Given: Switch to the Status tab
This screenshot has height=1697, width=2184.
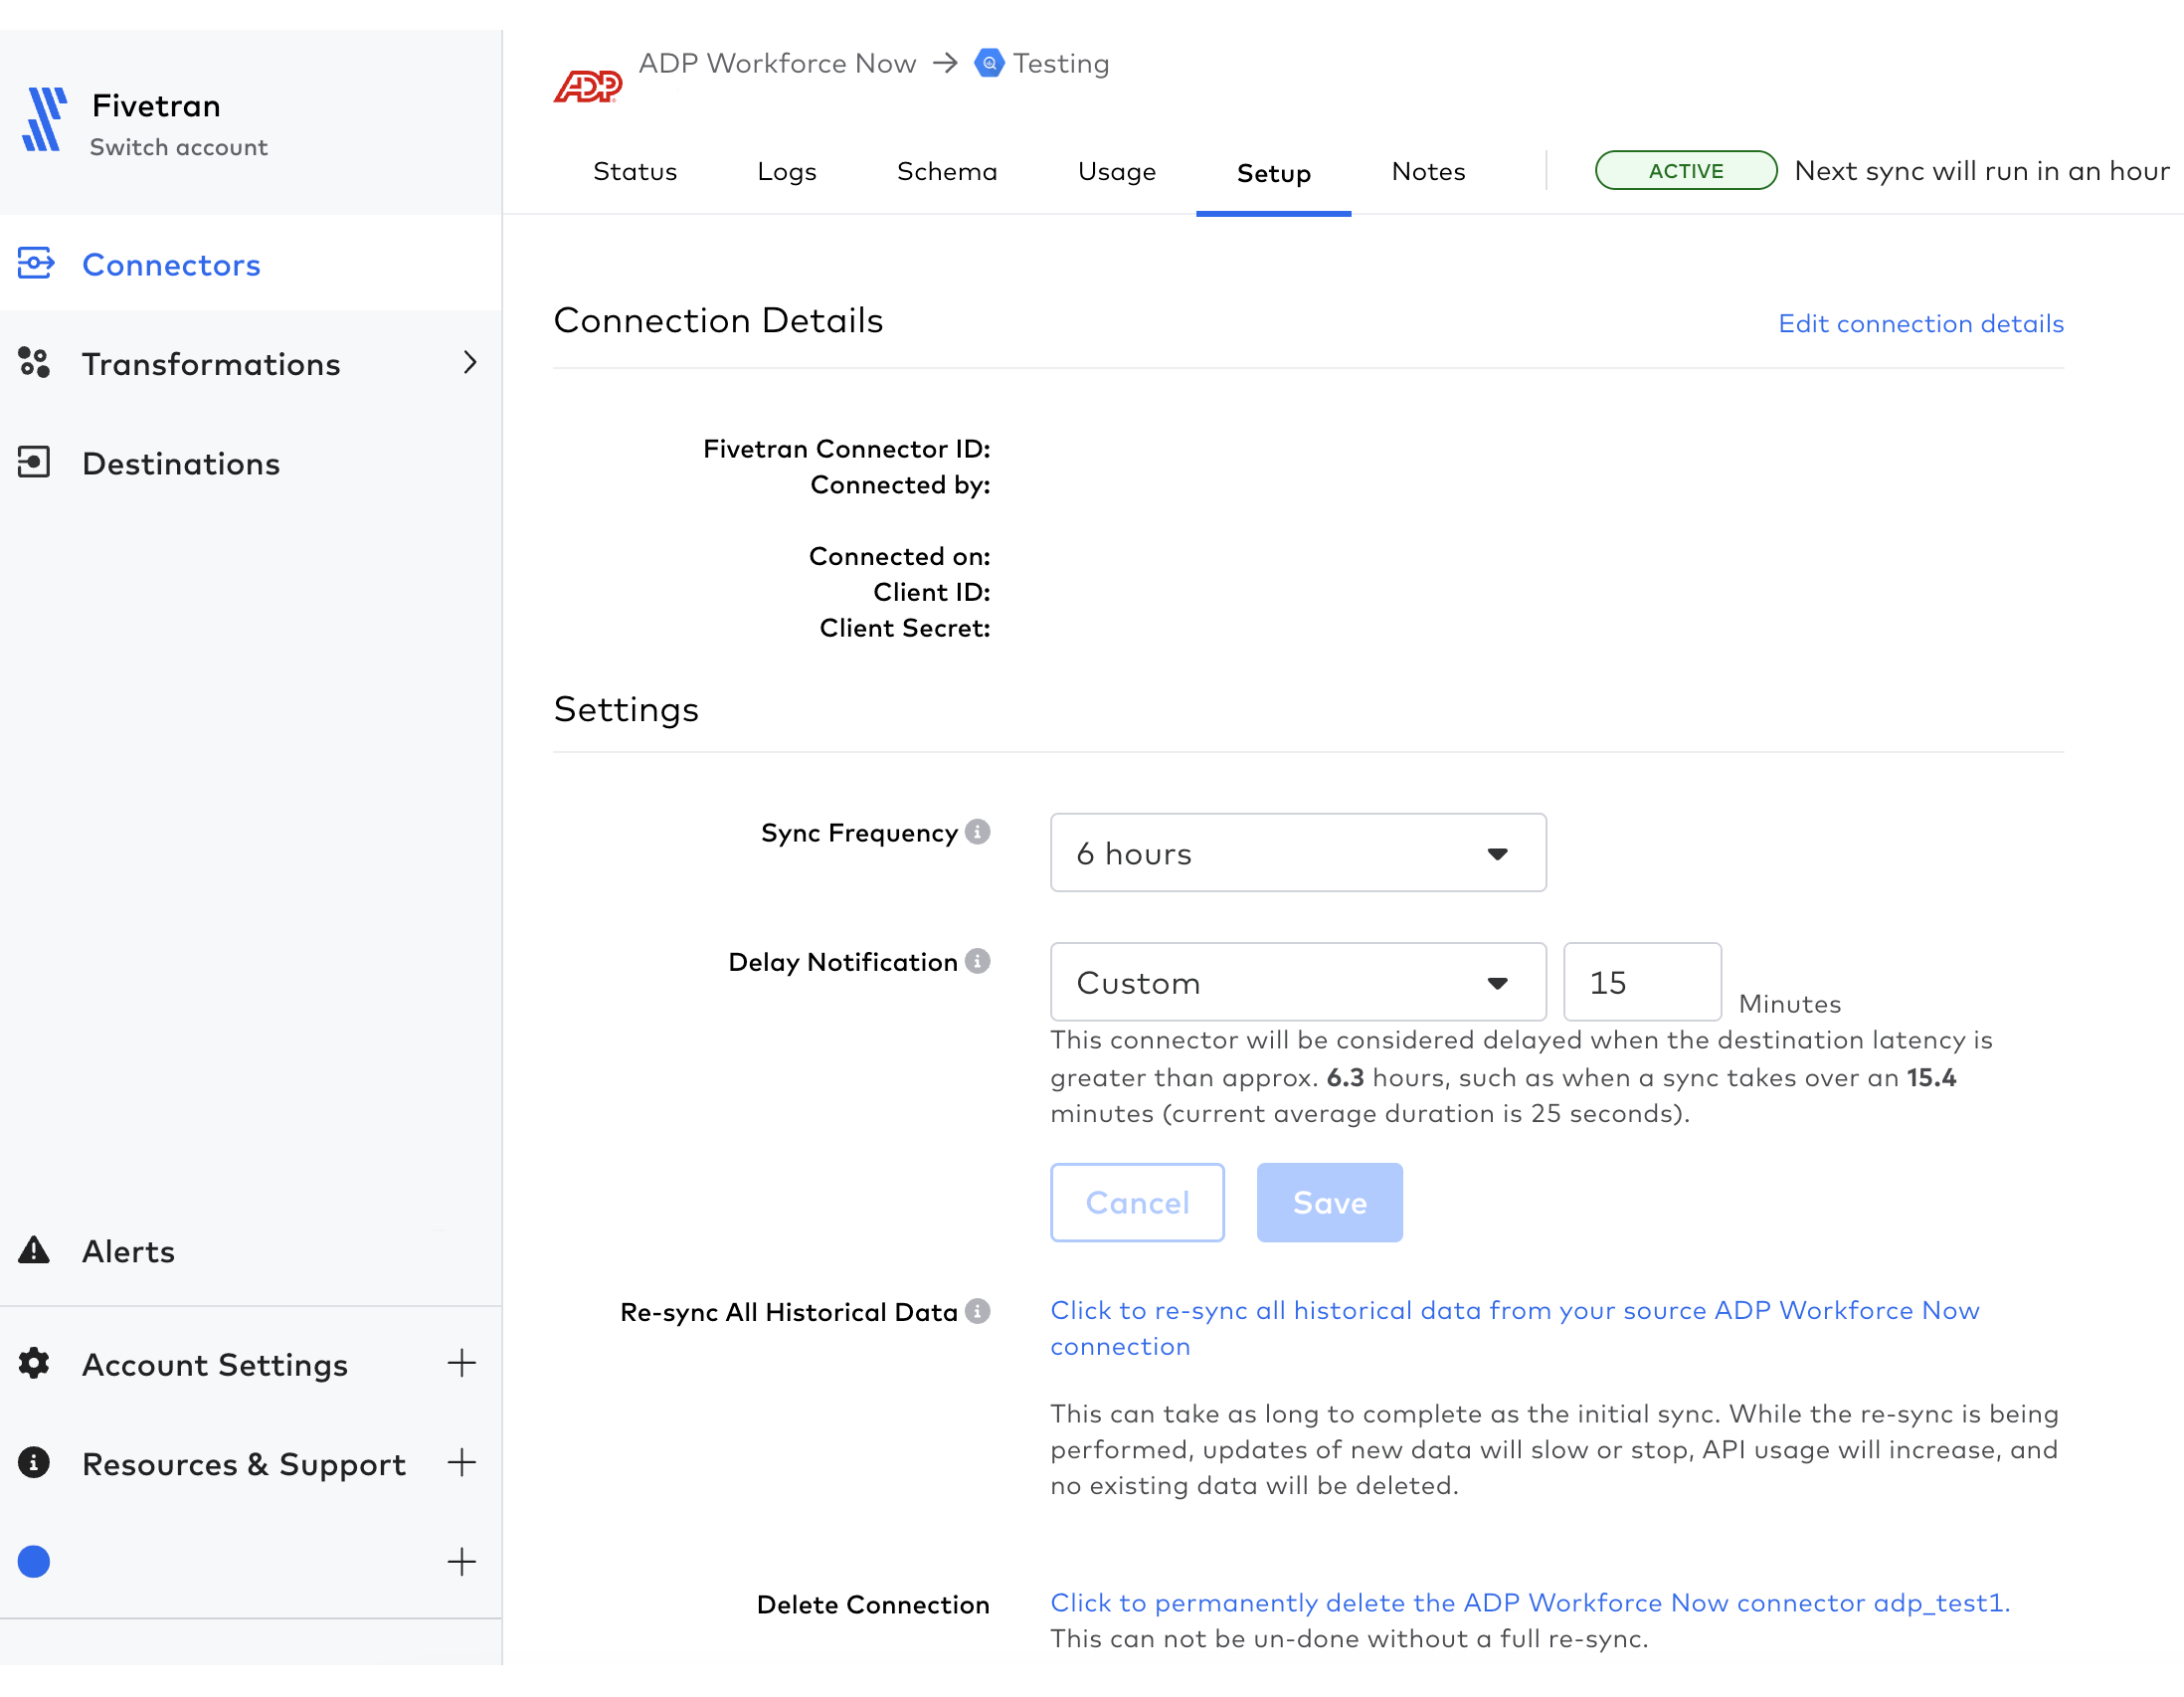Looking at the screenshot, I should (x=633, y=172).
